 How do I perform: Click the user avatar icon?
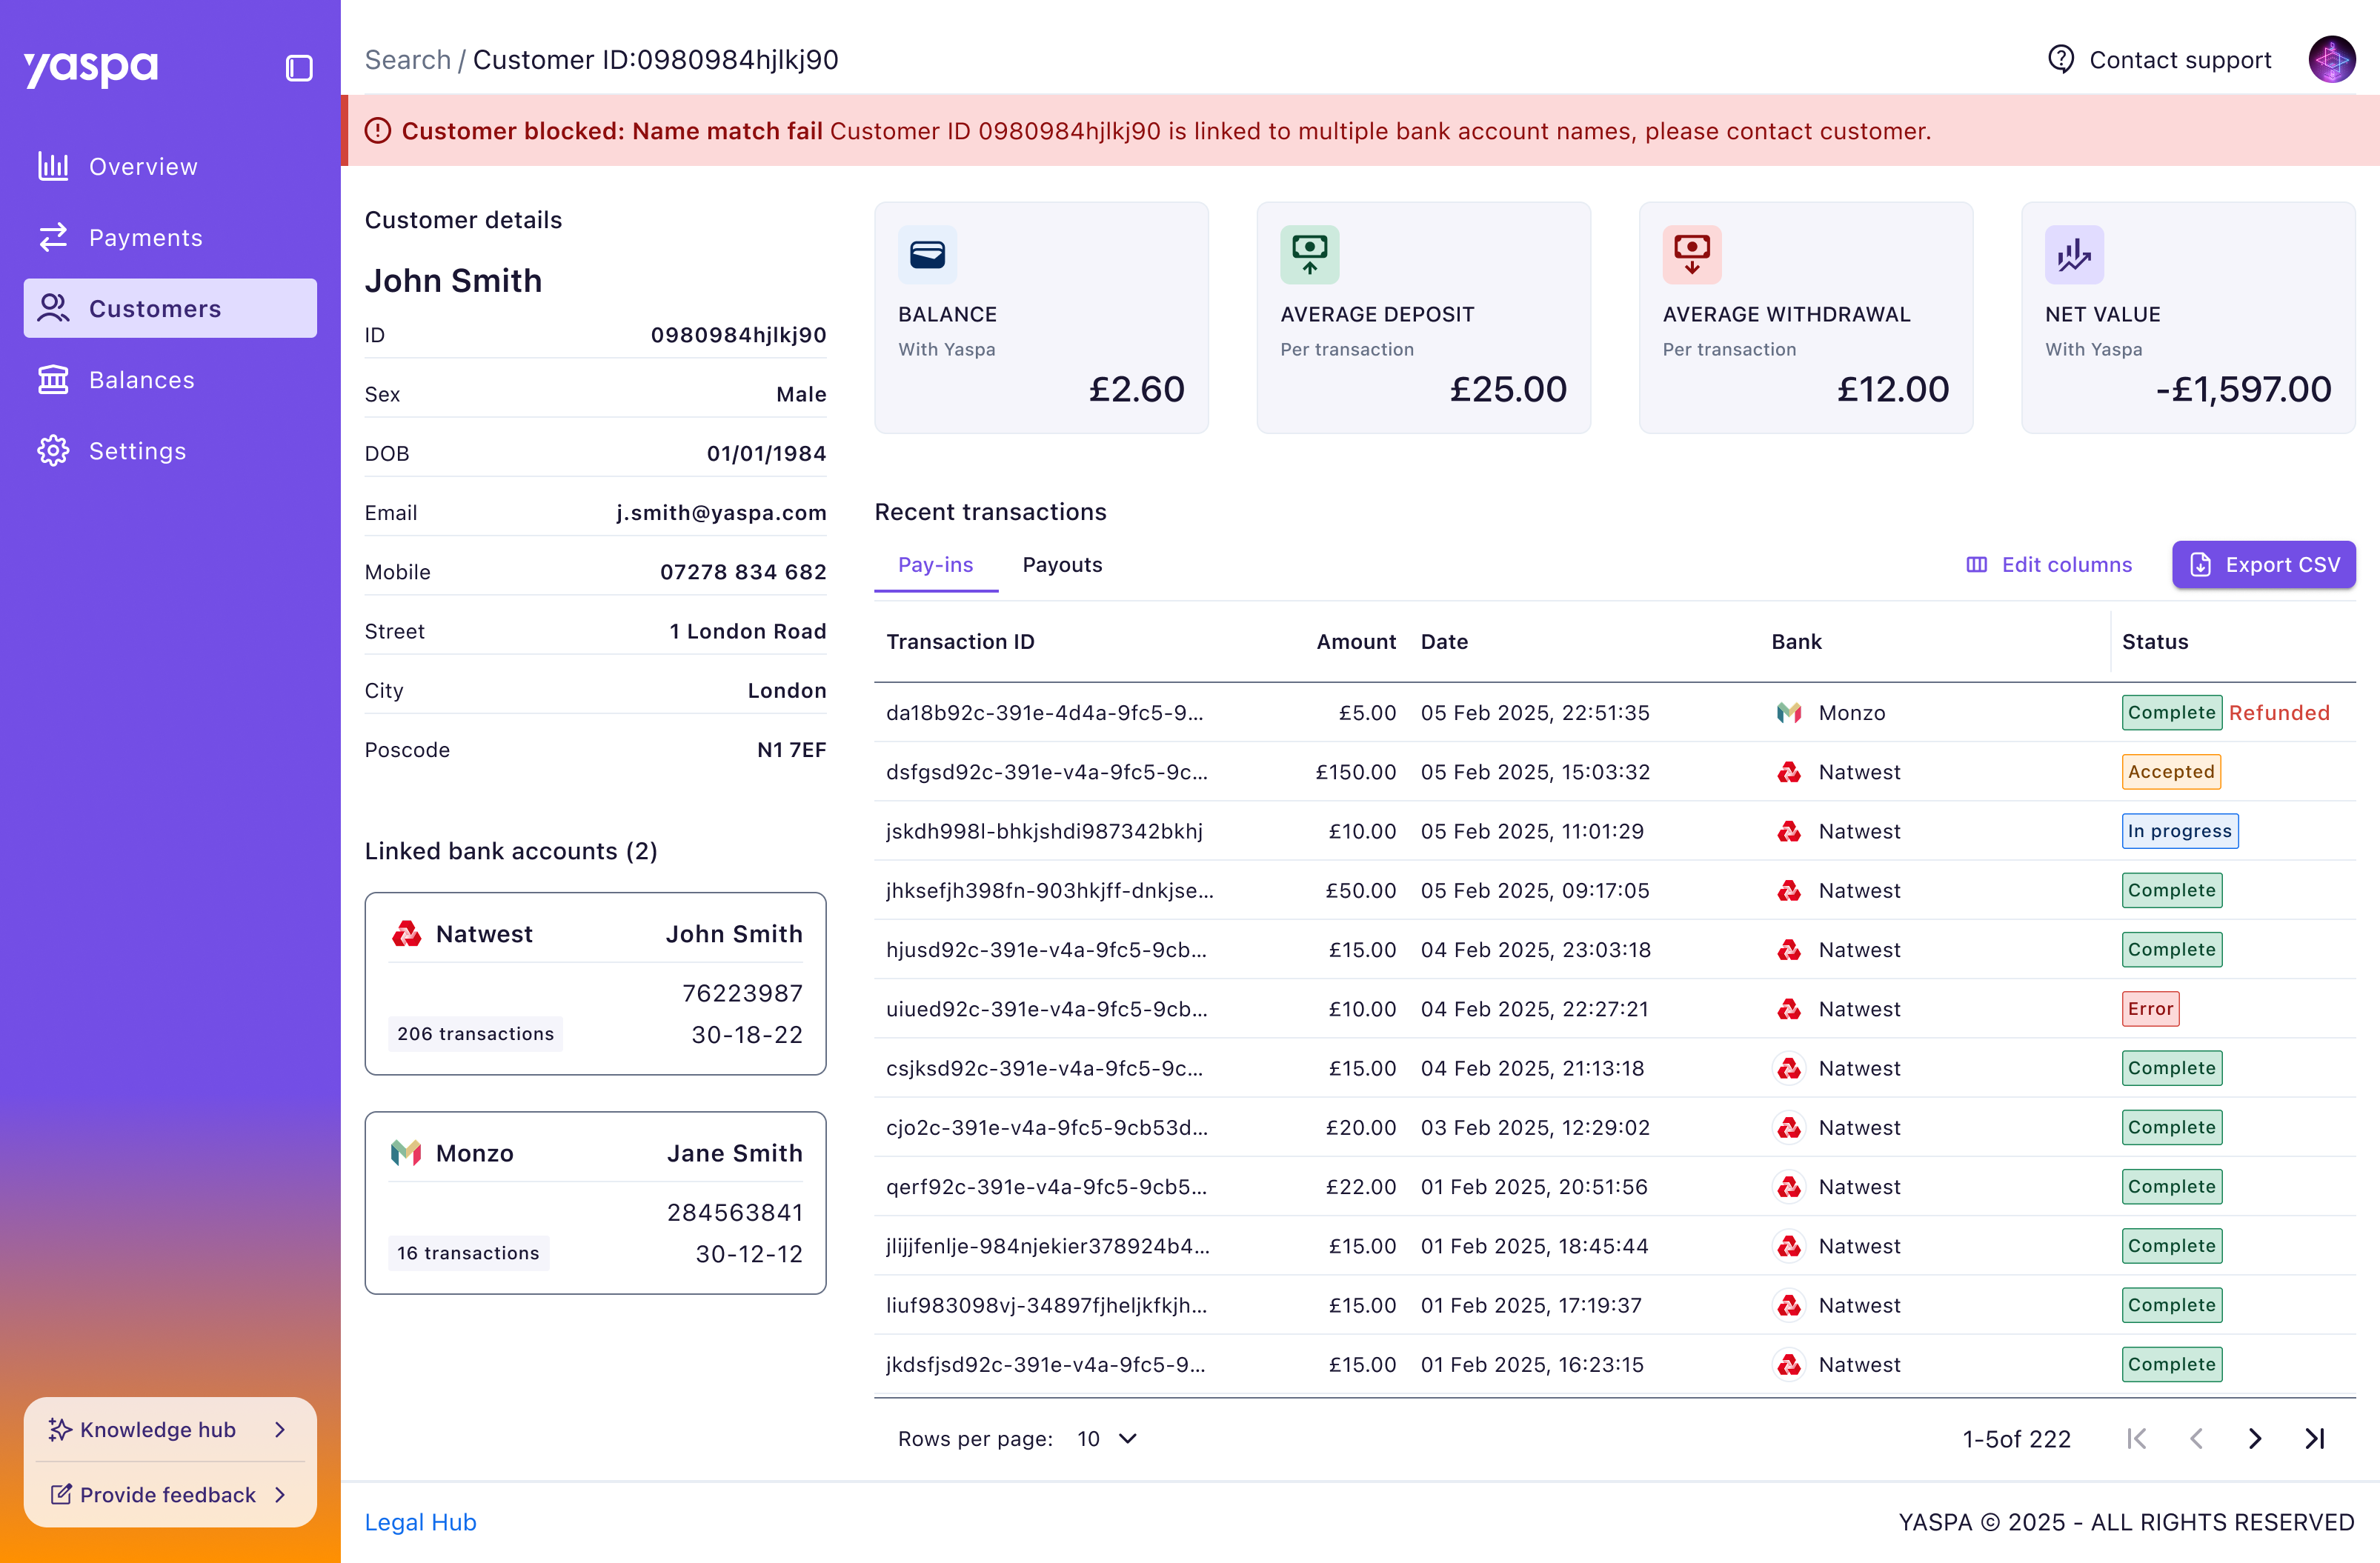pos(2330,60)
